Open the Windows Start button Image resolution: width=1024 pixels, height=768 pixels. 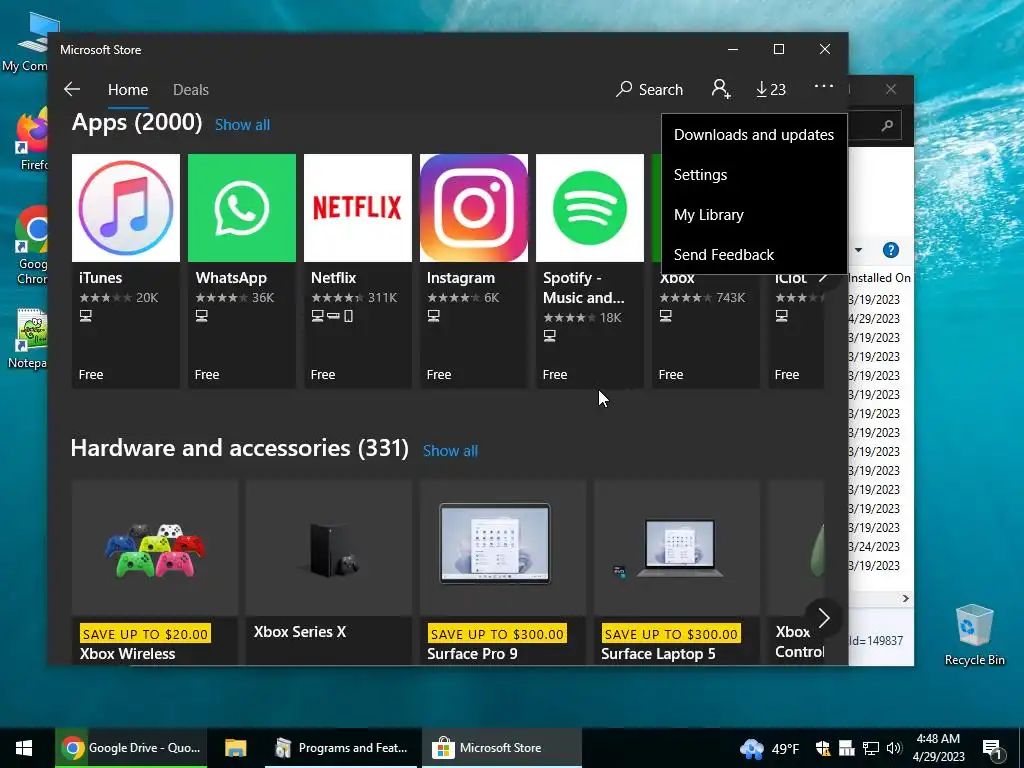coord(24,748)
